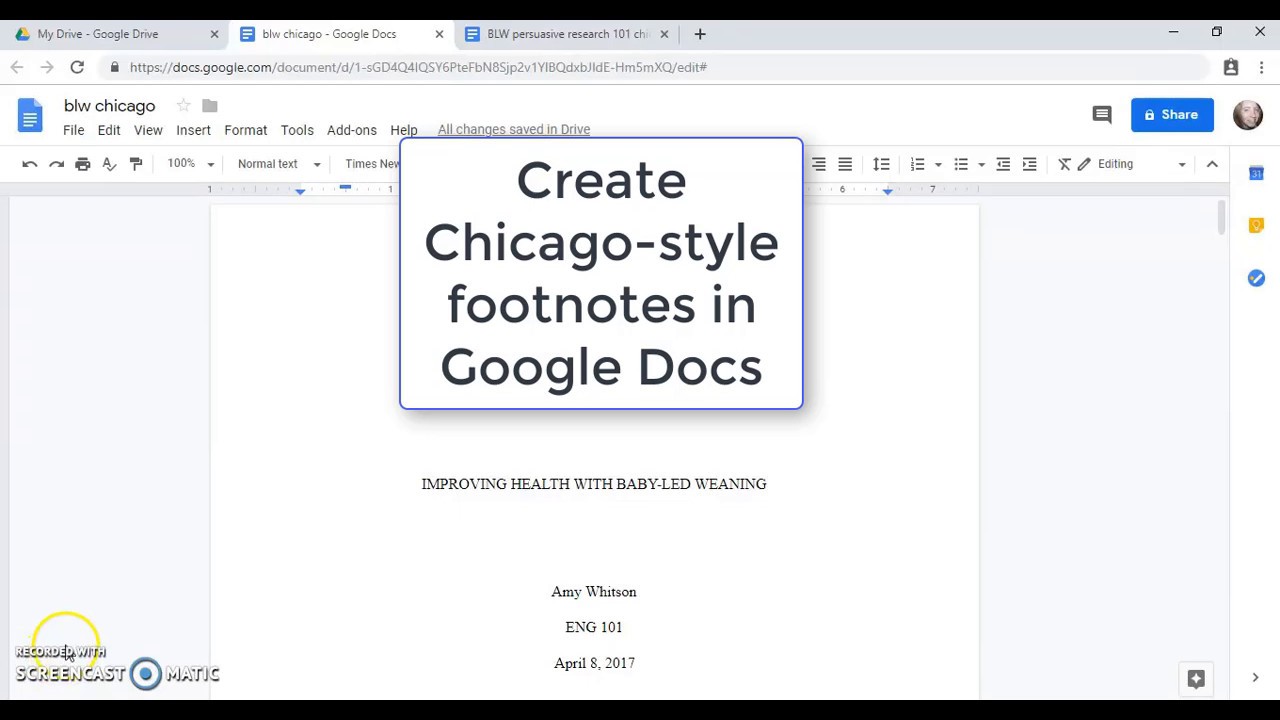Image resolution: width=1280 pixels, height=720 pixels.
Task: Print the document using printer icon
Action: click(83, 164)
